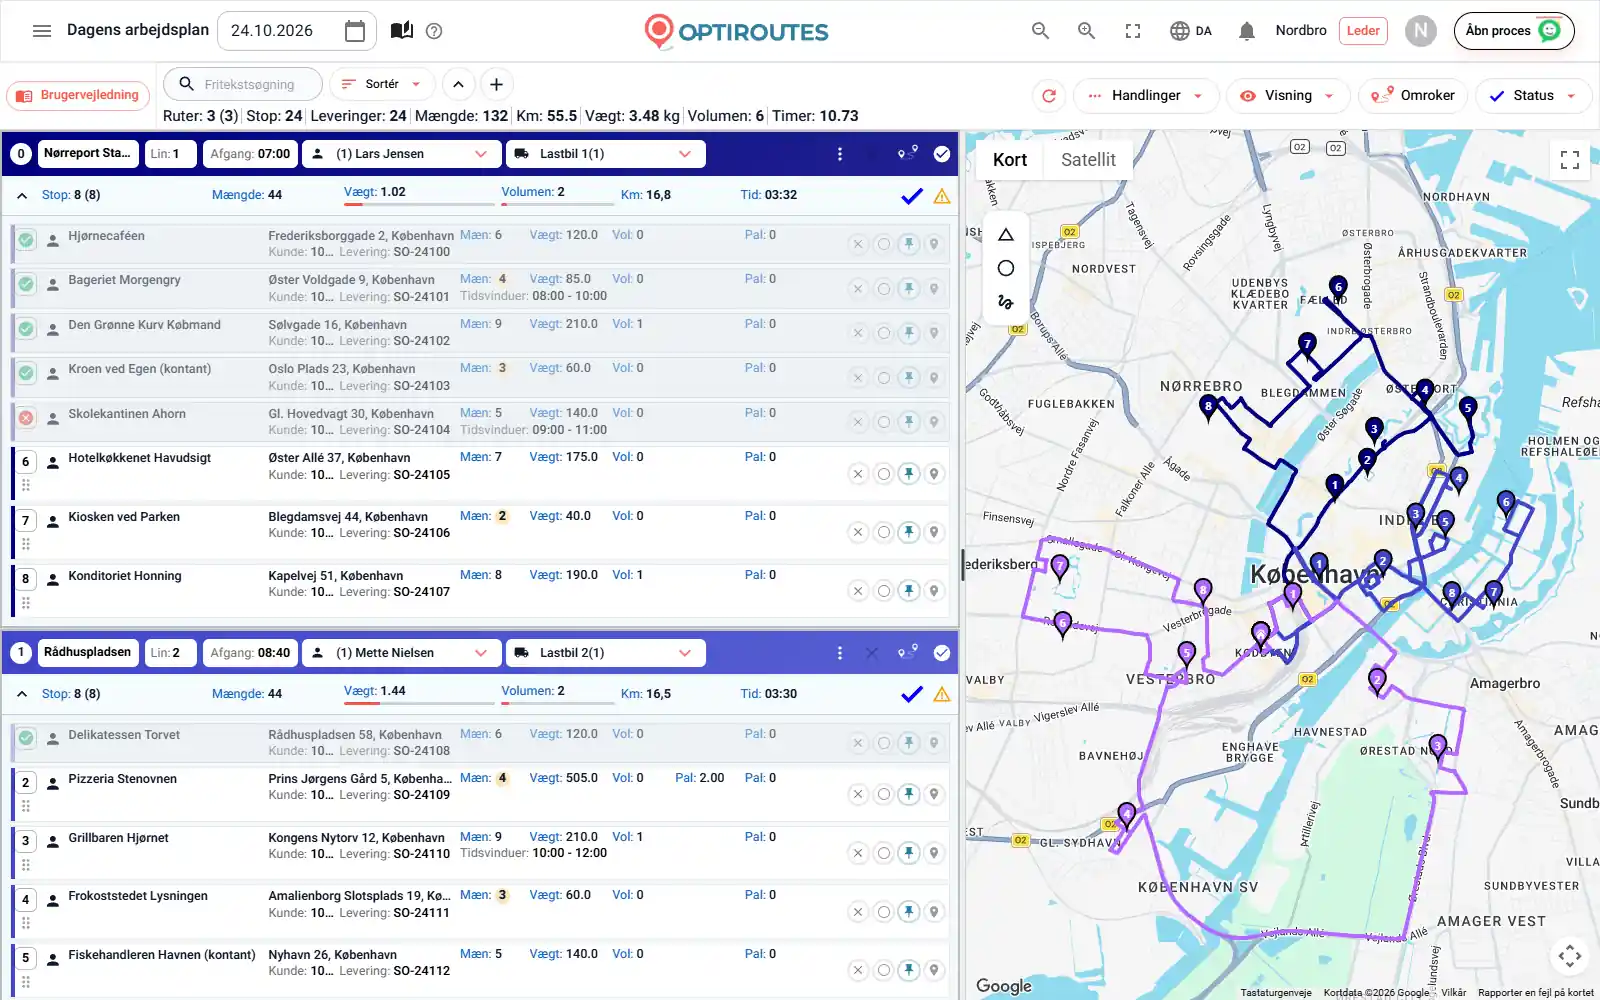Click Brugervejledning button
The image size is (1600, 1000).
pyautogui.click(x=78, y=96)
